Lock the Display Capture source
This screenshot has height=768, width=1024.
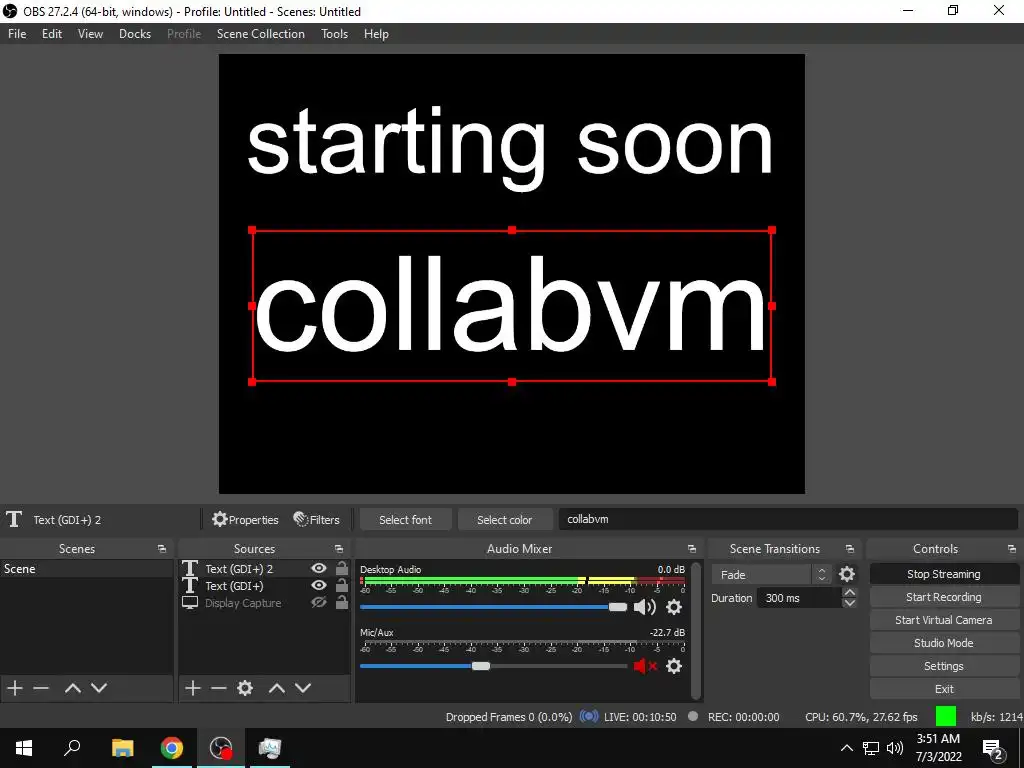click(x=342, y=602)
